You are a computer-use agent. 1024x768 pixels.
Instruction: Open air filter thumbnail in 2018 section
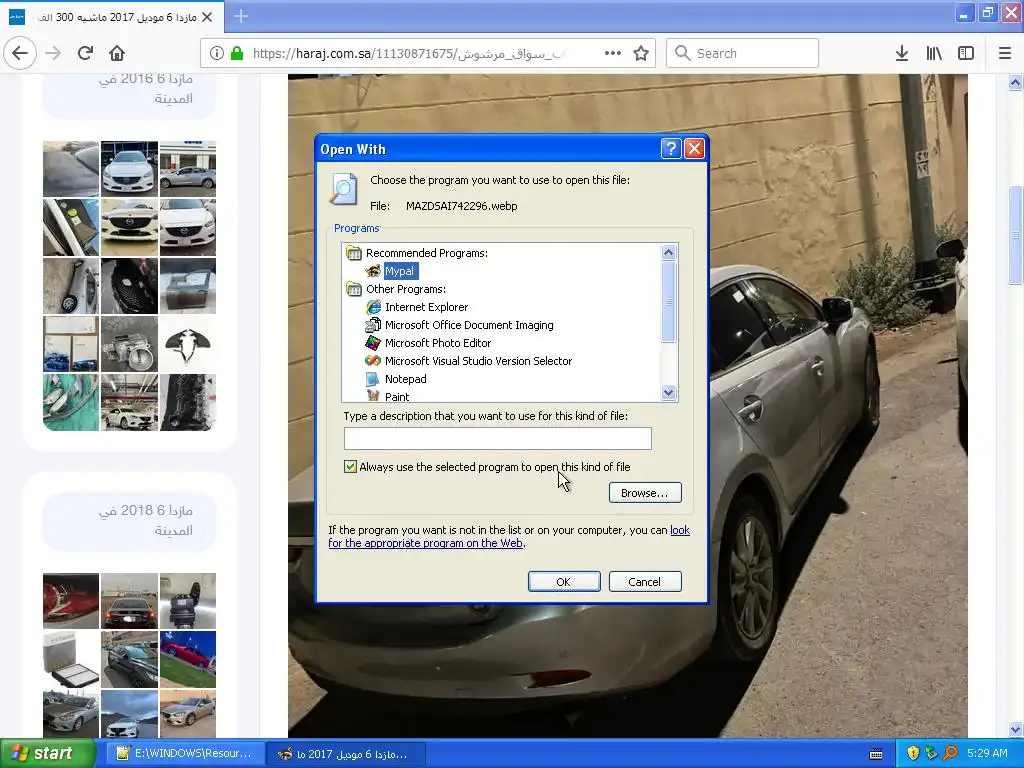(x=71, y=659)
